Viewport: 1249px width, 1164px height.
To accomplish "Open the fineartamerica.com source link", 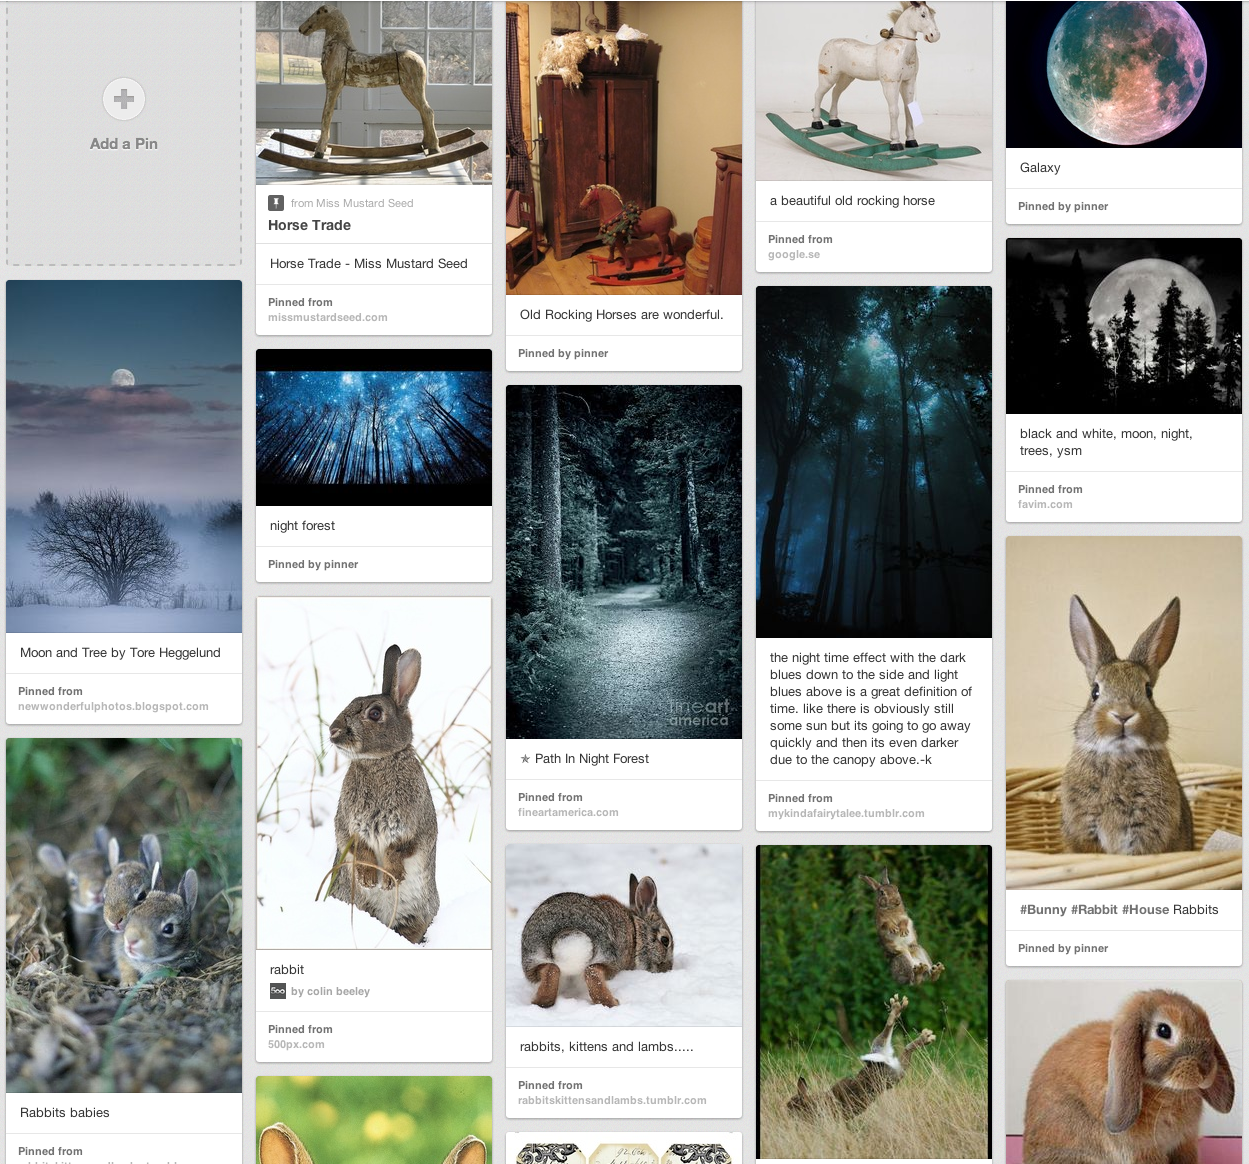I will point(568,813).
